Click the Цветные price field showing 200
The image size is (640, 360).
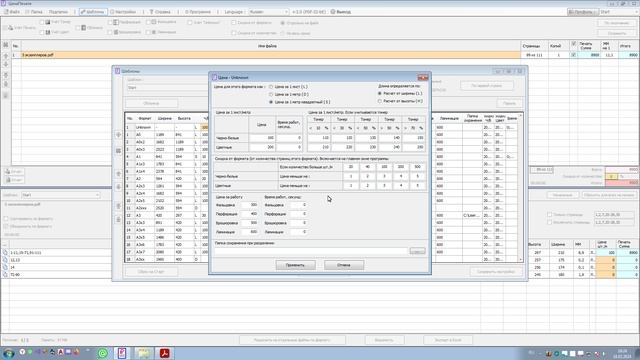(x=262, y=147)
